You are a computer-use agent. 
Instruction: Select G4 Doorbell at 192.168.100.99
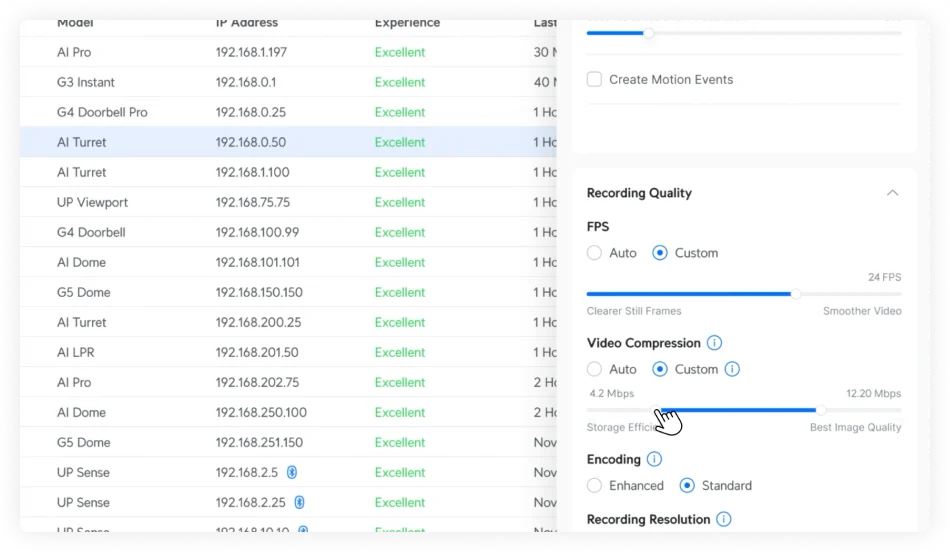coord(288,232)
